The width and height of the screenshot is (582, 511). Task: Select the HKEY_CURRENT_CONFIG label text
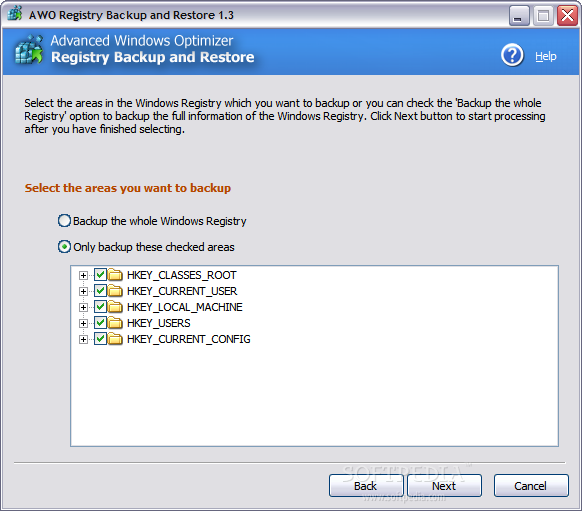(189, 339)
